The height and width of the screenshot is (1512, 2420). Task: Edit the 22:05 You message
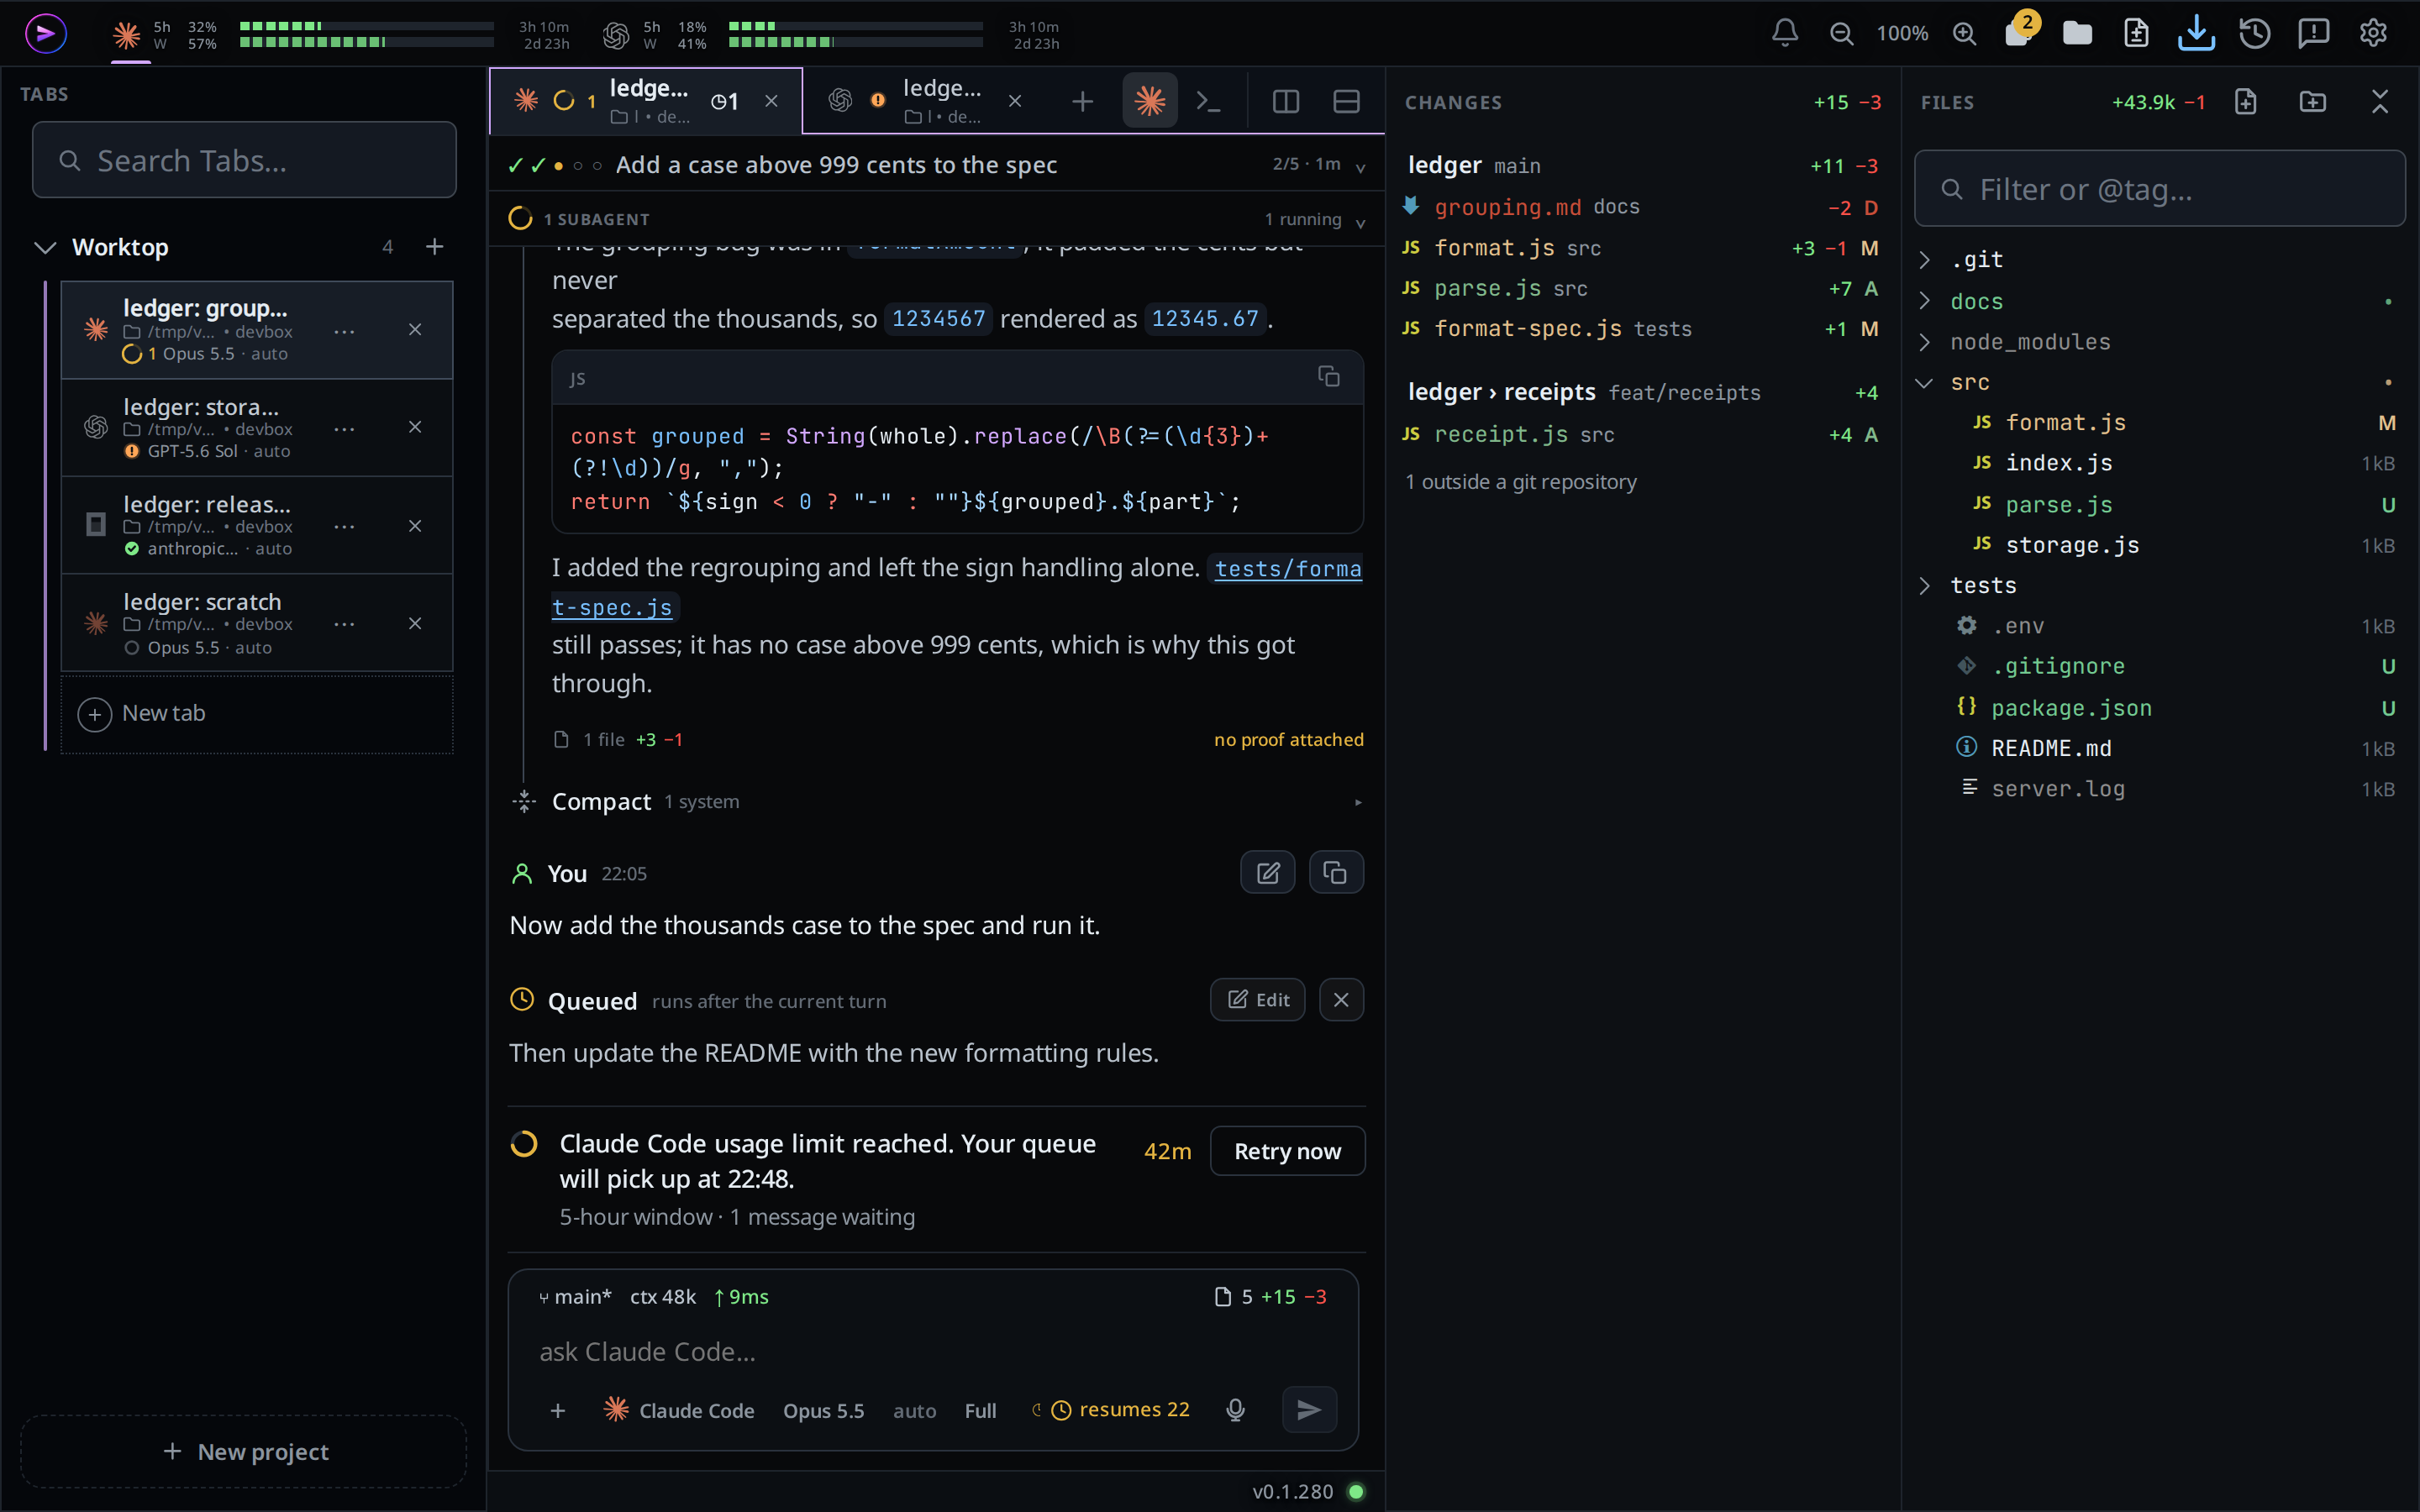(x=1268, y=872)
